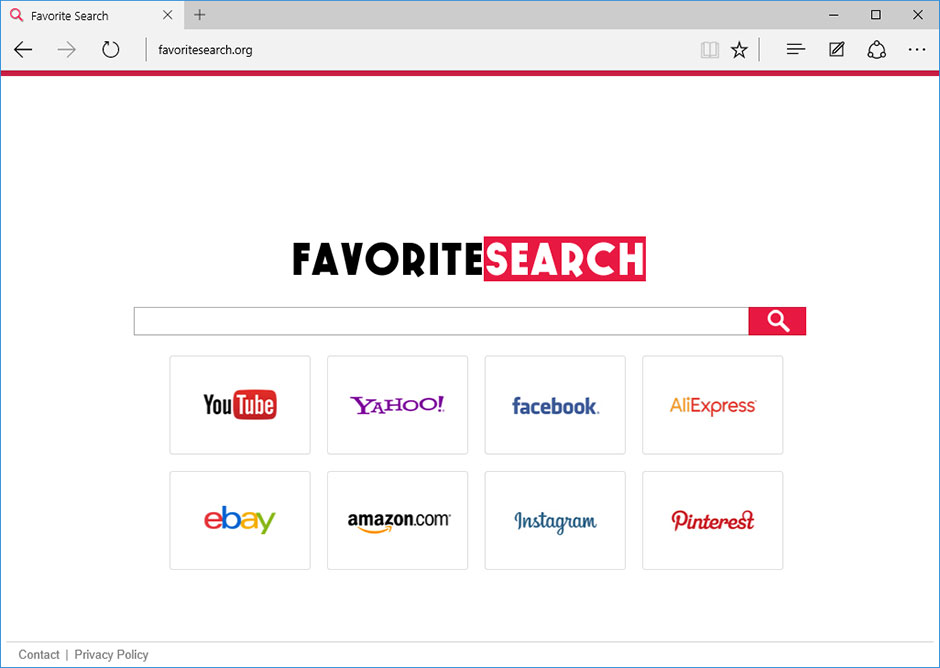Open the Yahoo shortcut tile

(x=397, y=405)
